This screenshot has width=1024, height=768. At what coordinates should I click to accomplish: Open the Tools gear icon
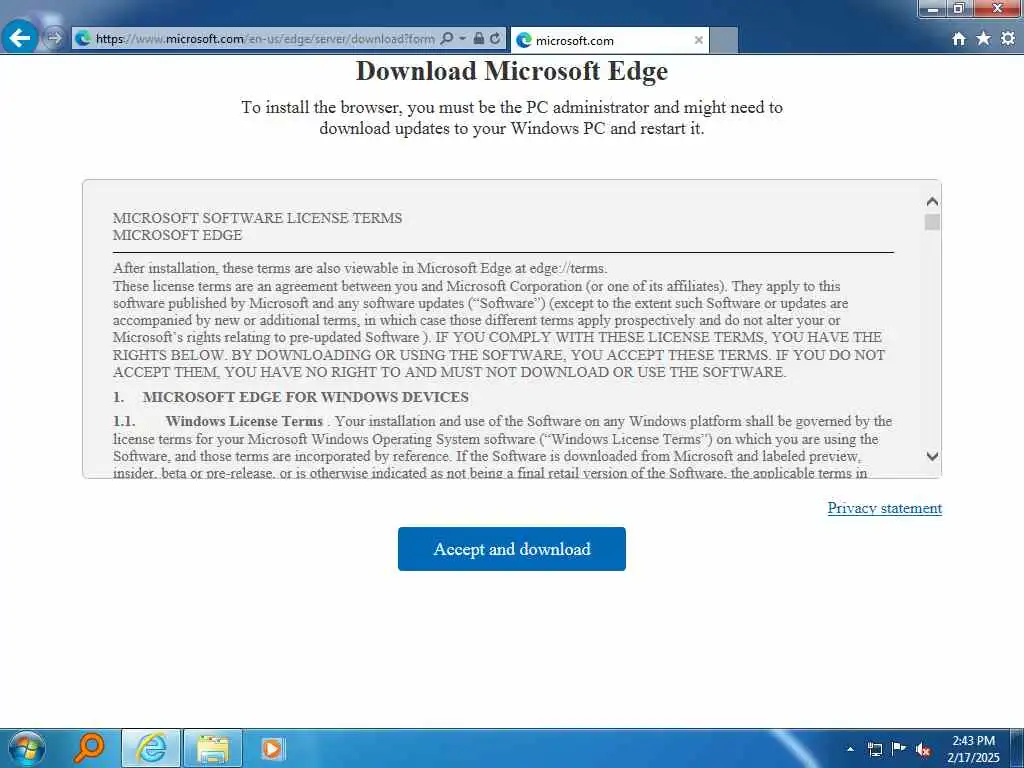pyautogui.click(x=1008, y=39)
